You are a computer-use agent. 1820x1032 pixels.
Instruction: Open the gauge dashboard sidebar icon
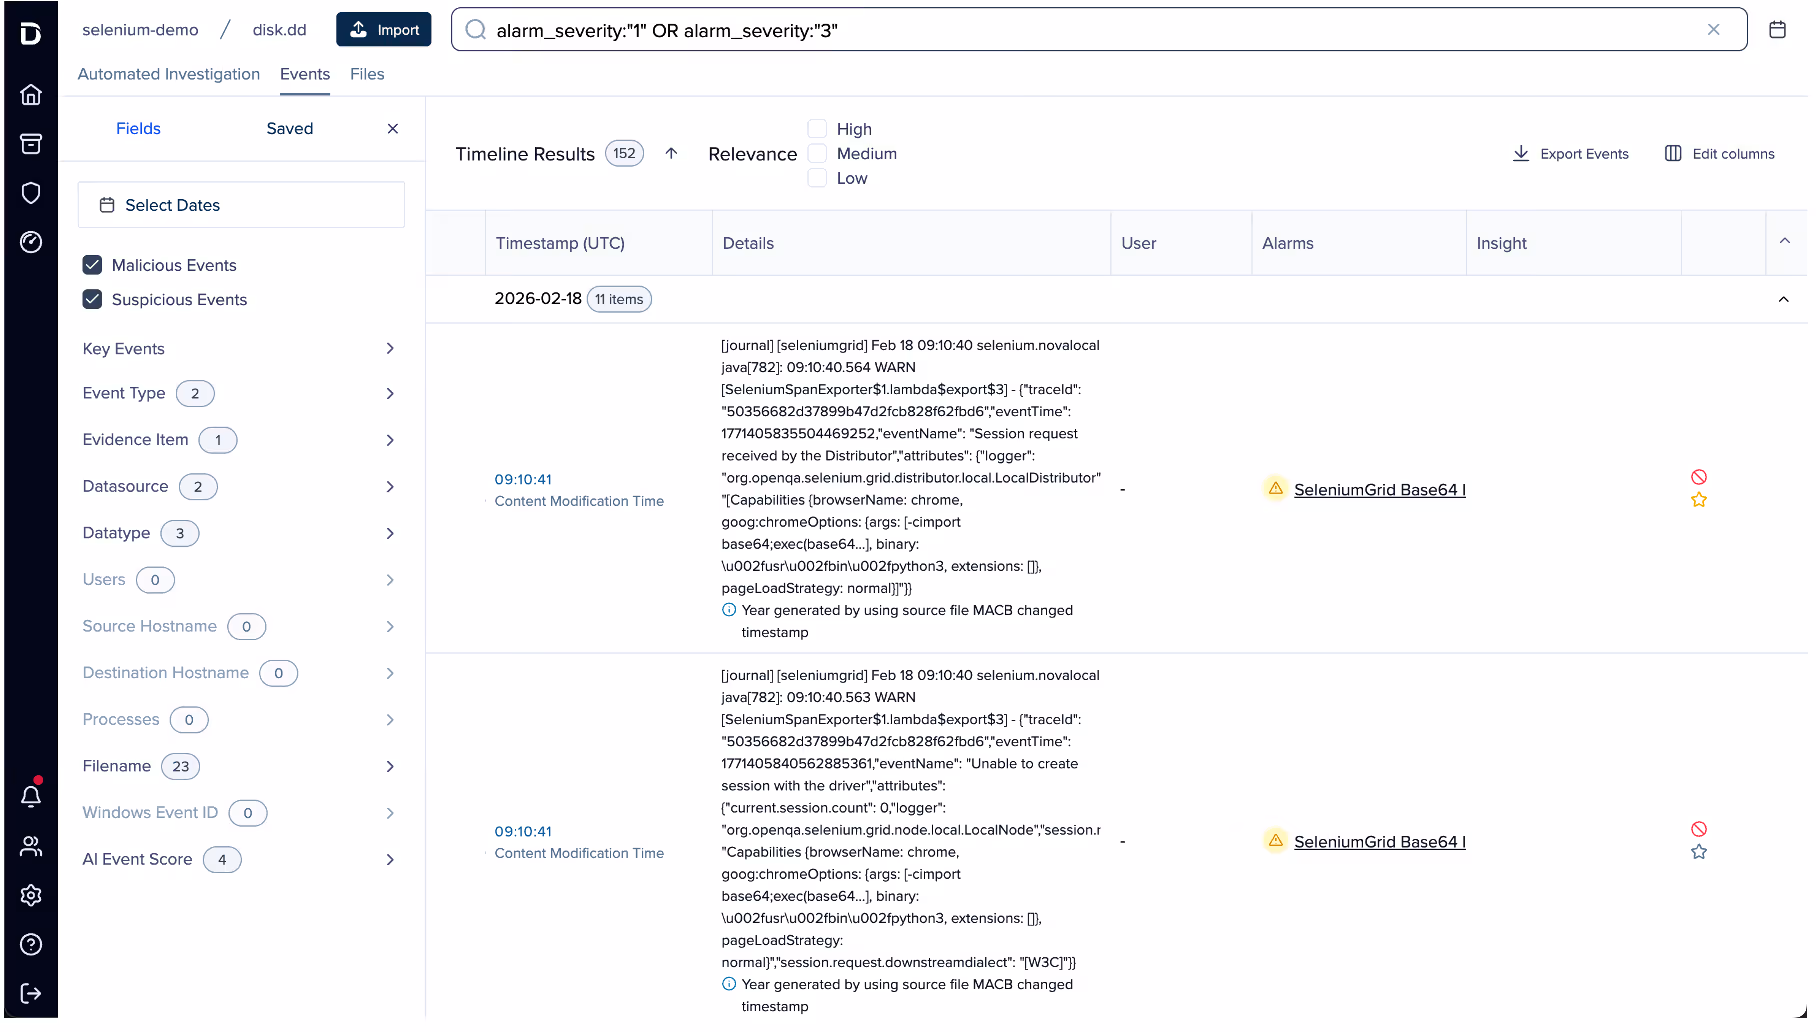tap(31, 242)
